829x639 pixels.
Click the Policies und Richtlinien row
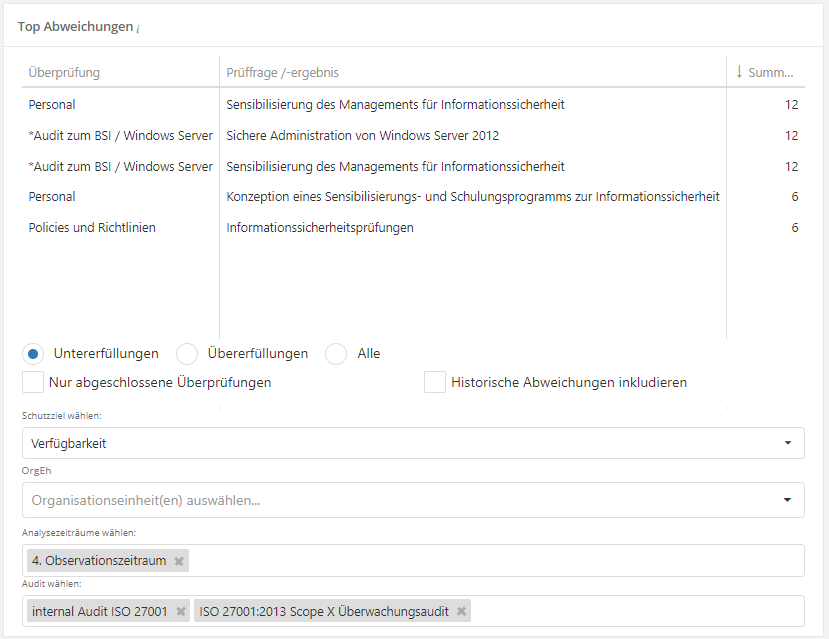tap(92, 228)
